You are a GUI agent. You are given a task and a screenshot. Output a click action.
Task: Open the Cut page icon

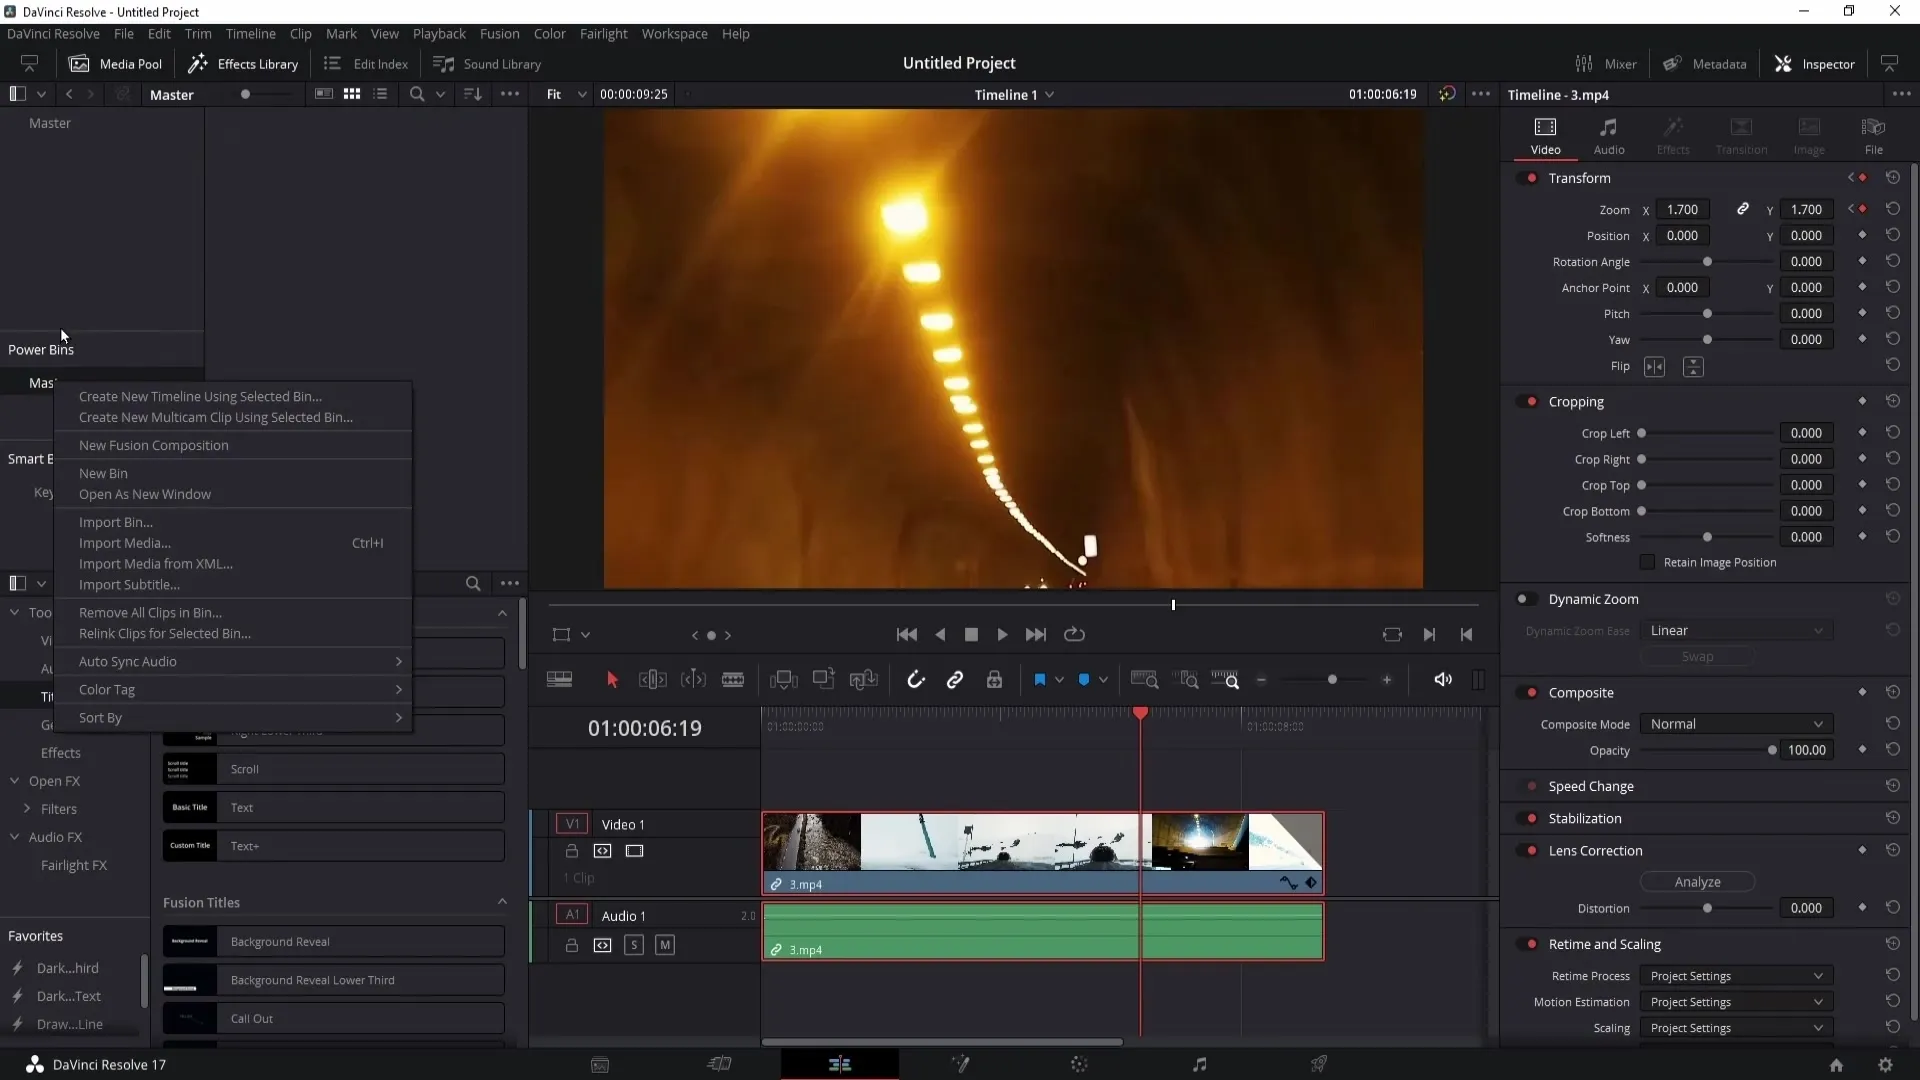719,1065
